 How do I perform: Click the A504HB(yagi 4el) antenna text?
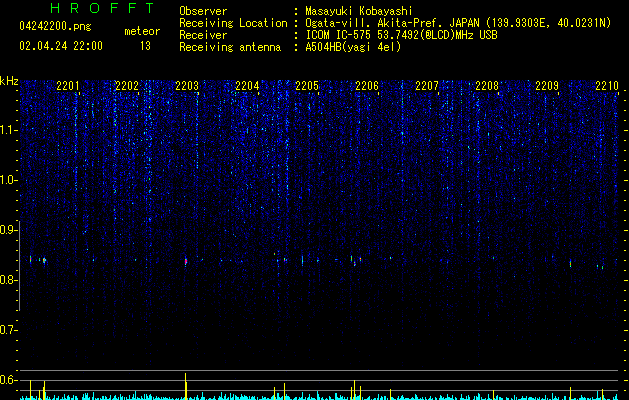[x=353, y=47]
